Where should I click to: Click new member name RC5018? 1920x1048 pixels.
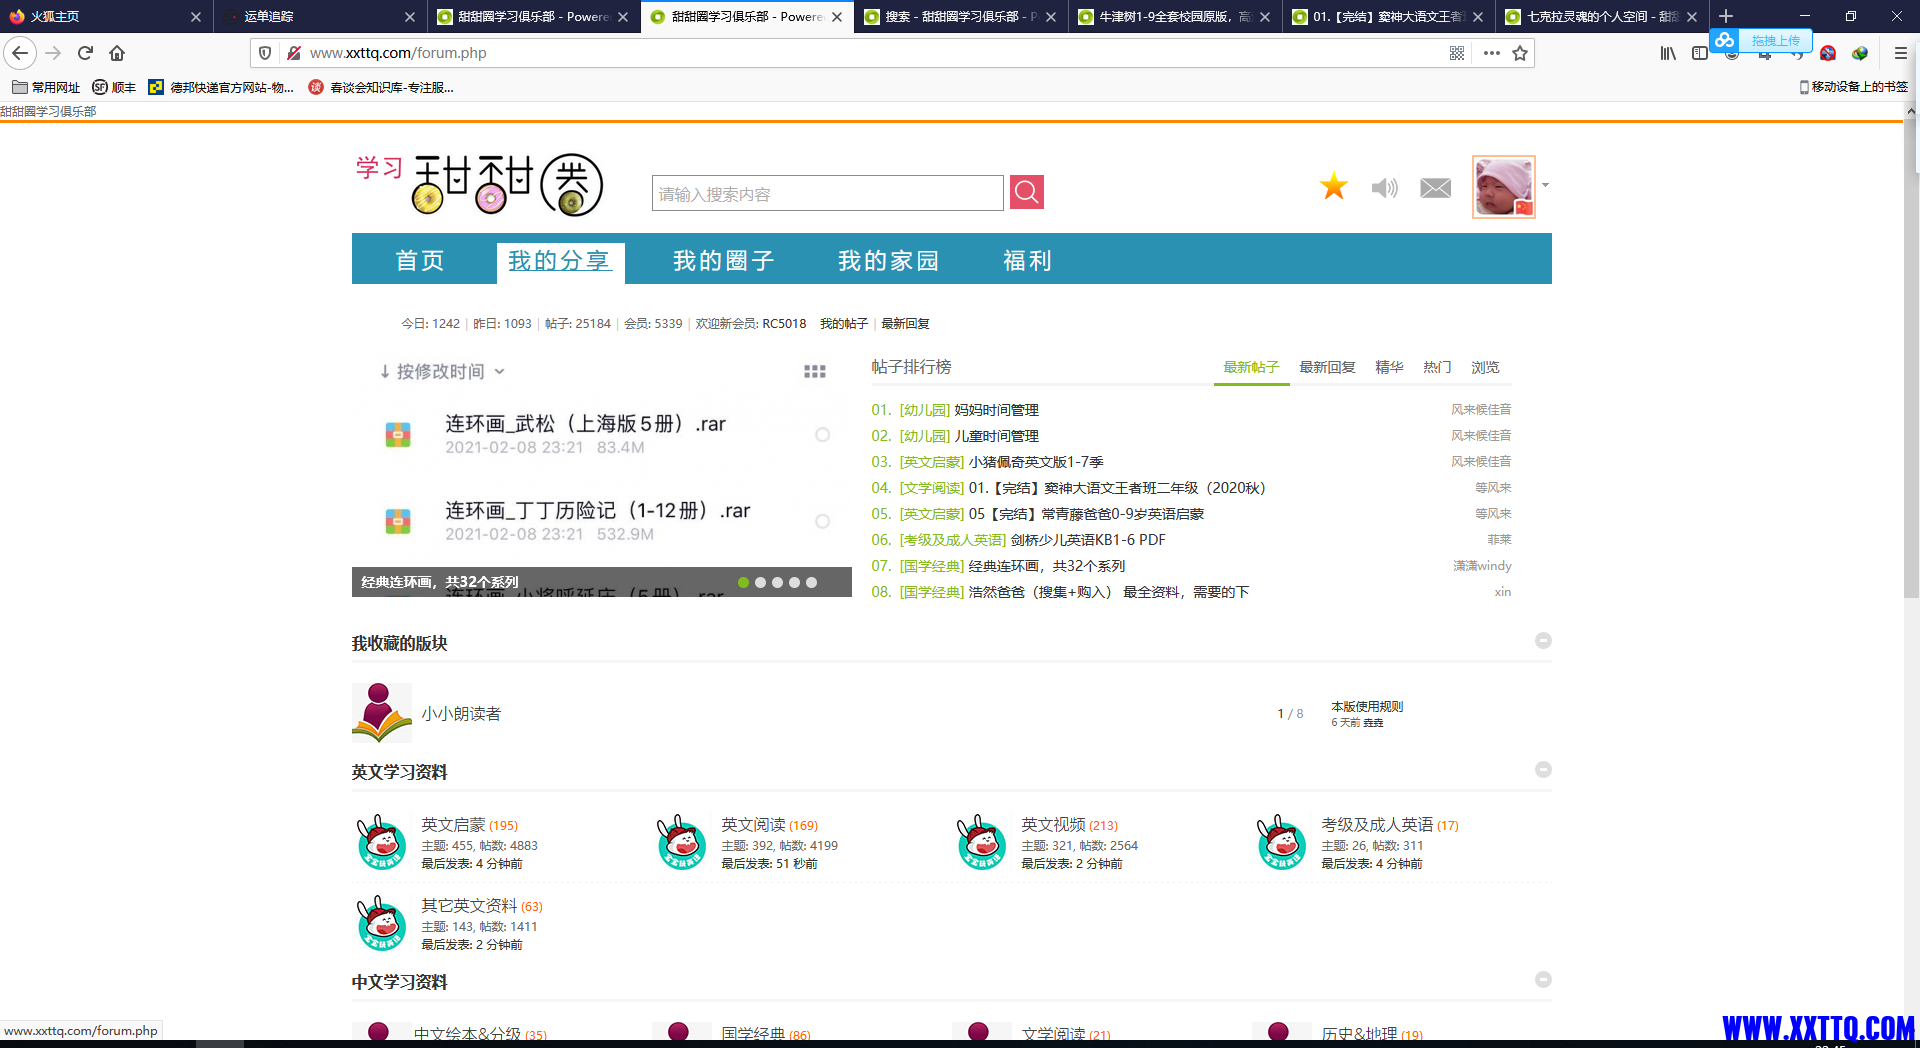click(x=784, y=324)
